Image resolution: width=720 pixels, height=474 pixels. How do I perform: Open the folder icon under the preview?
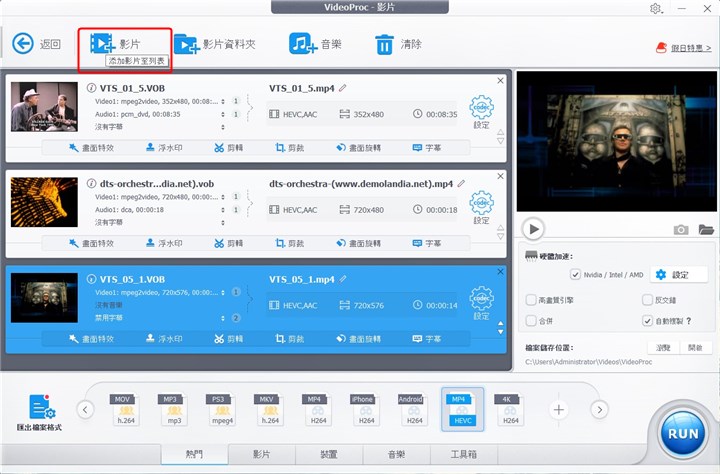[x=706, y=229]
